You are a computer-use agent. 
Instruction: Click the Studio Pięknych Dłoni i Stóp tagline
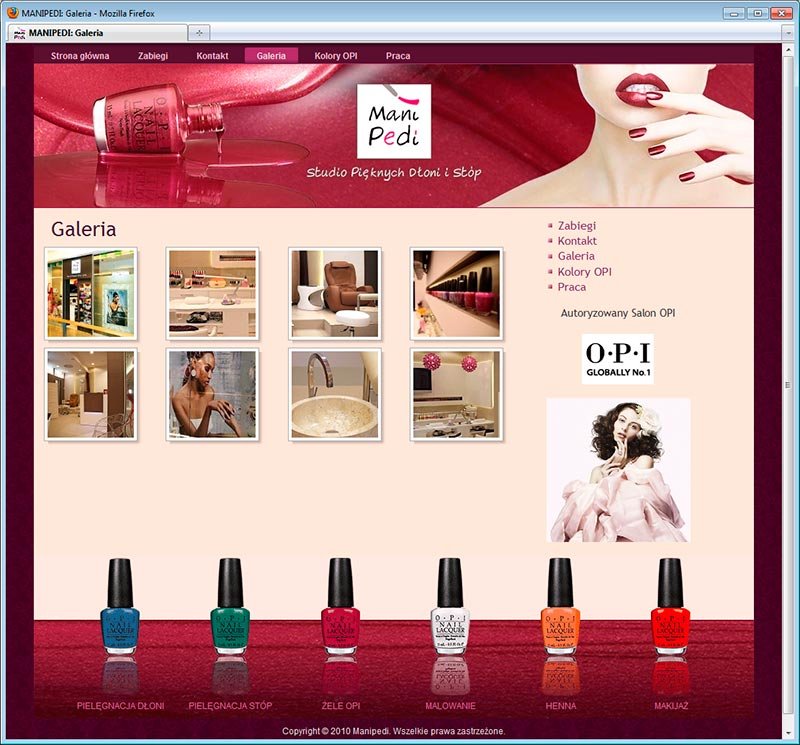pos(394,173)
